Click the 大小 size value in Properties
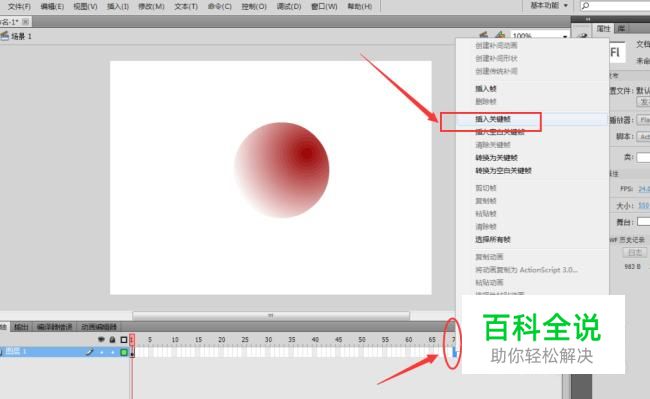Image resolution: width=650 pixels, height=399 pixels. [x=644, y=206]
